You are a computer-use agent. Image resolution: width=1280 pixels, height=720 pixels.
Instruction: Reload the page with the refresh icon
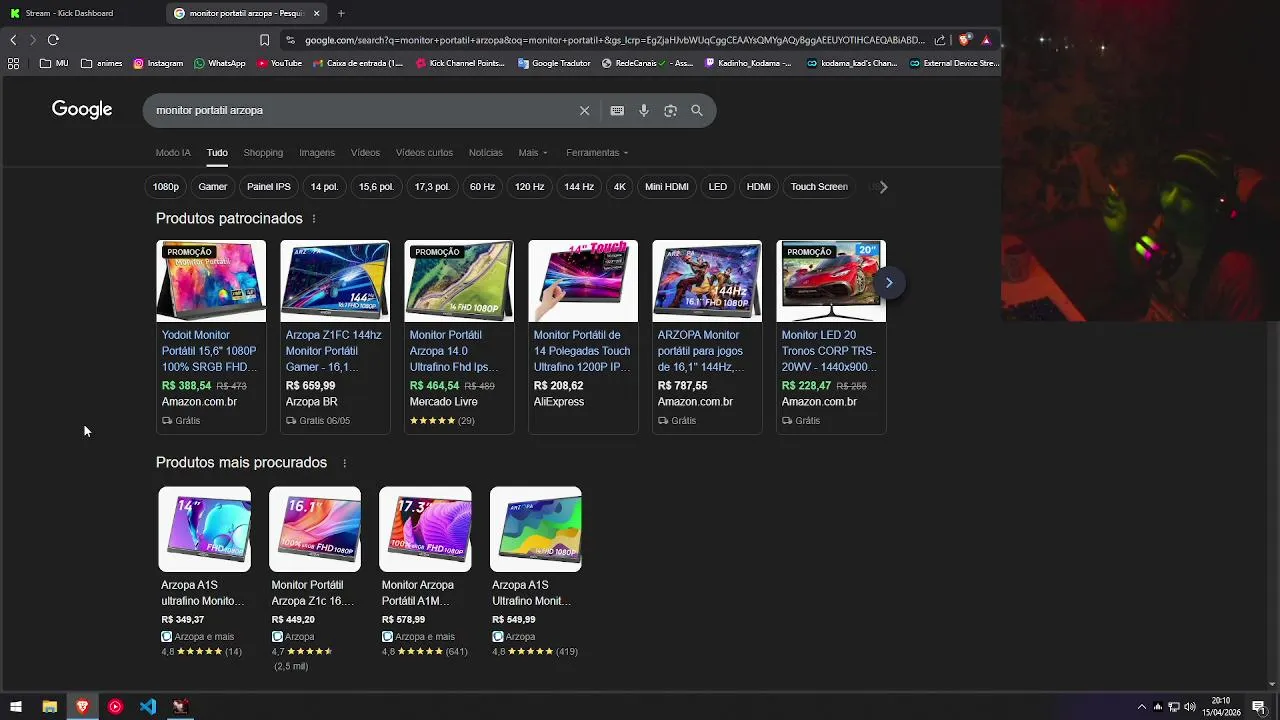[53, 40]
